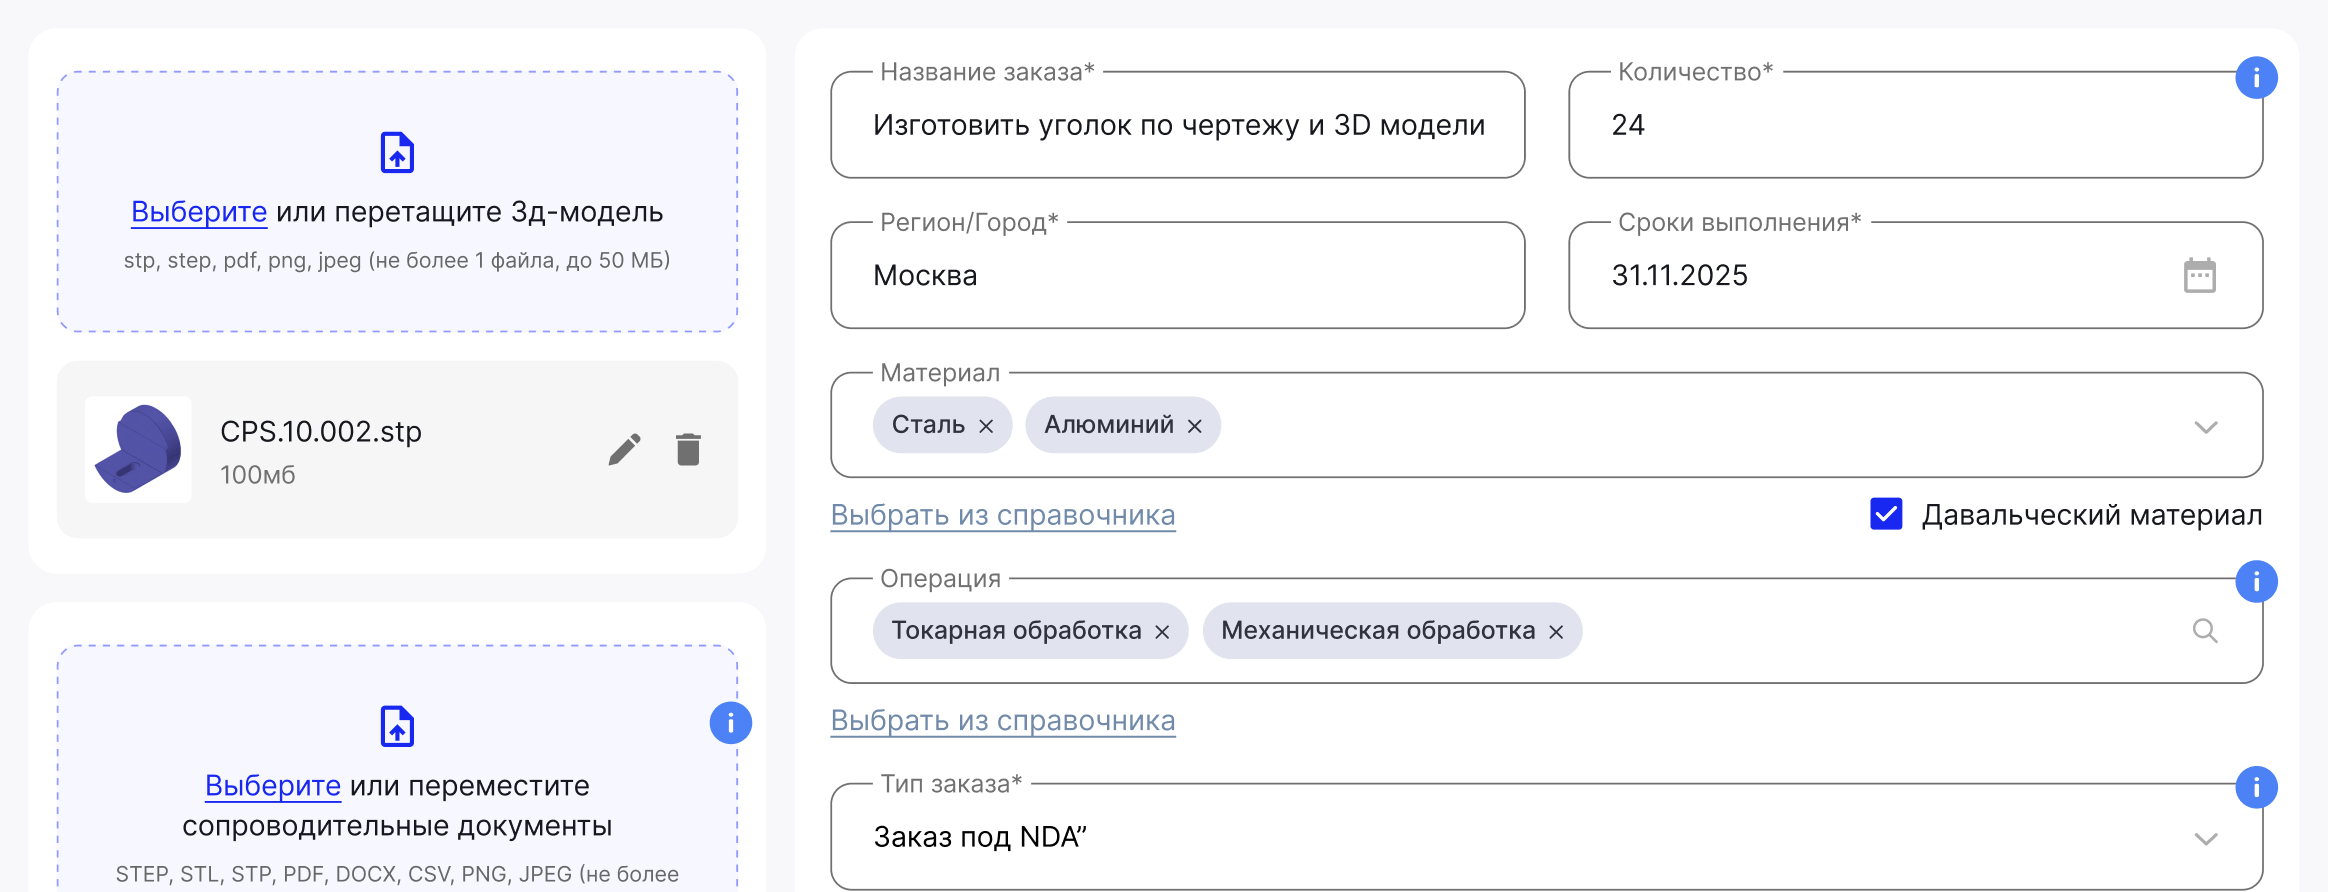Open the calendar for Сроки выполнения
The height and width of the screenshot is (892, 2328).
tap(2198, 275)
